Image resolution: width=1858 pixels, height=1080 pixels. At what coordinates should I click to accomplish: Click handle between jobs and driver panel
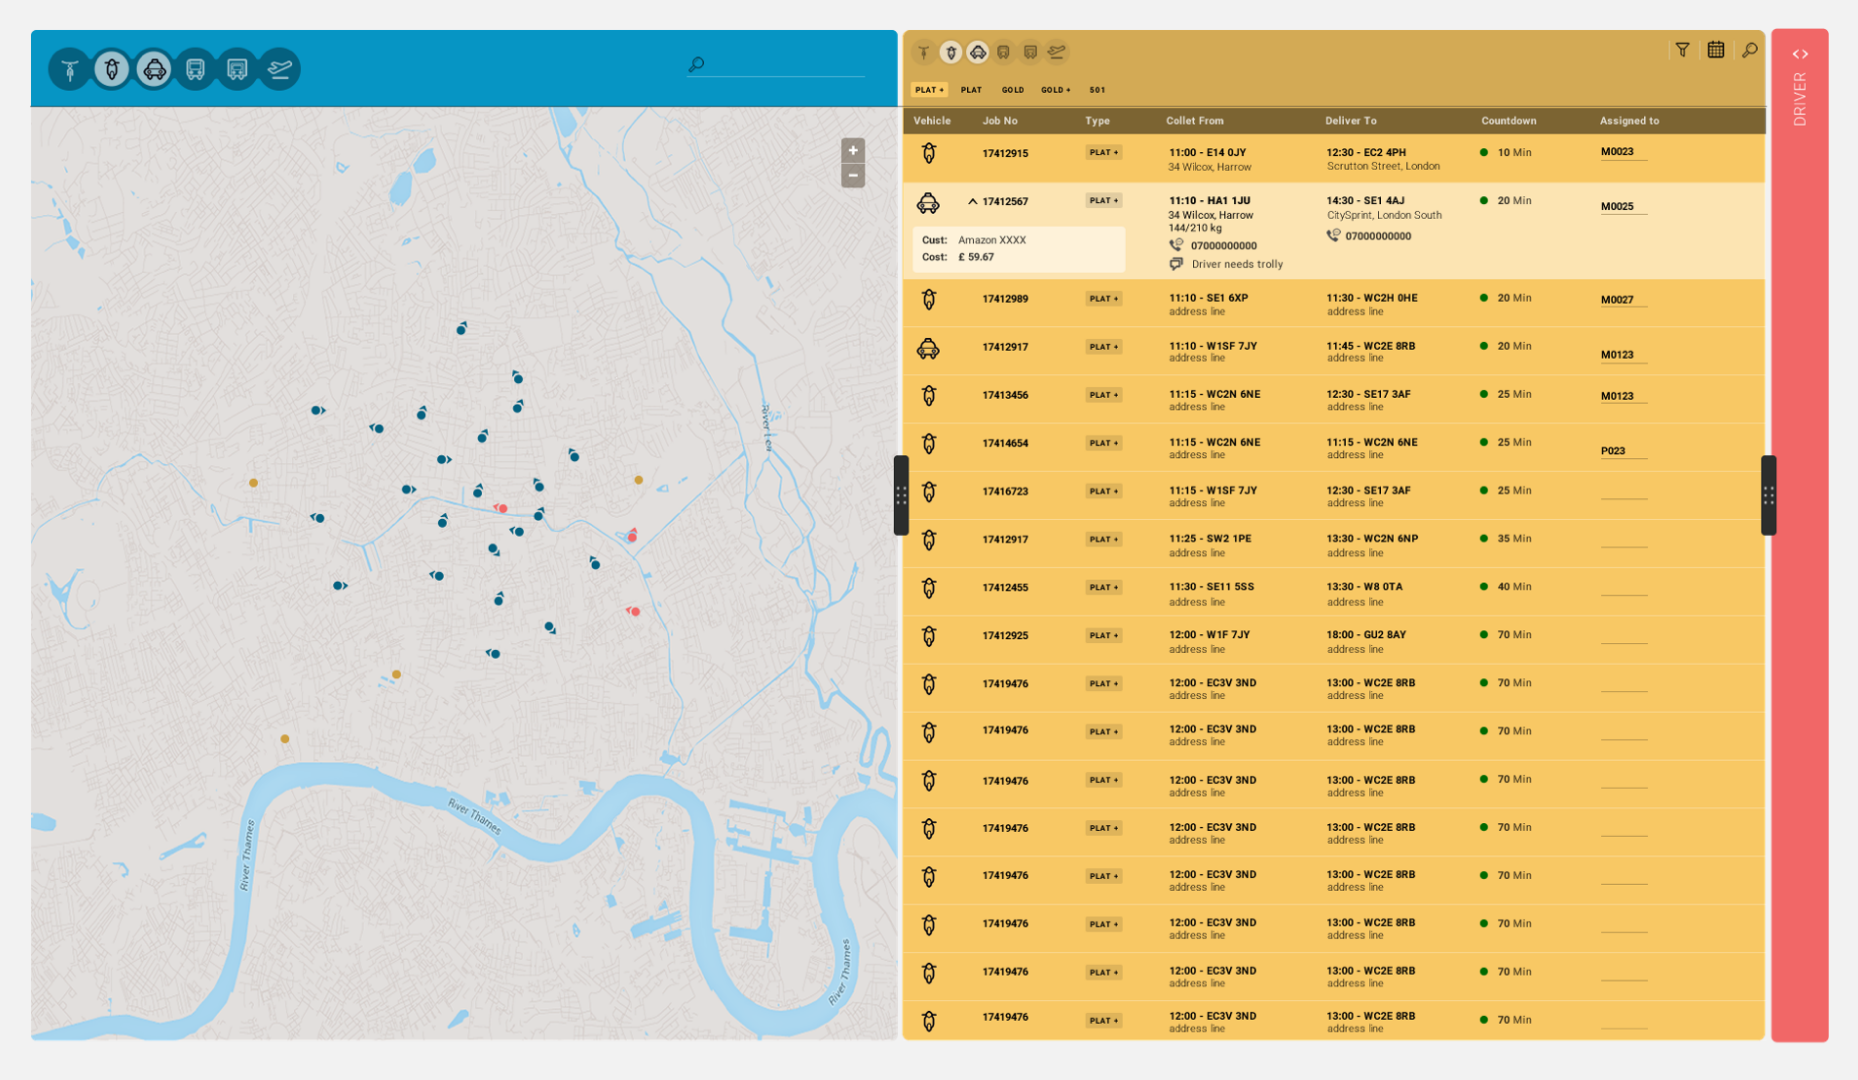point(1768,495)
